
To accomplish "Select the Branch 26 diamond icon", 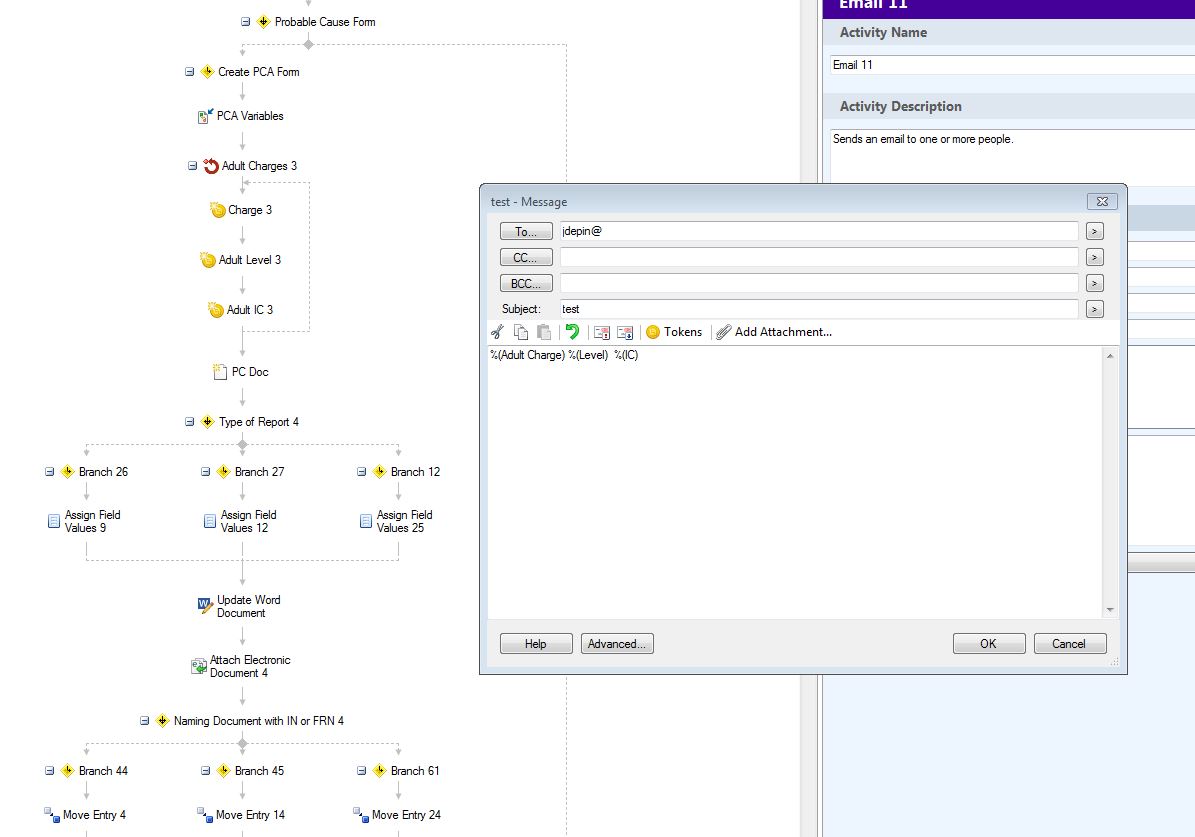I will click(67, 472).
